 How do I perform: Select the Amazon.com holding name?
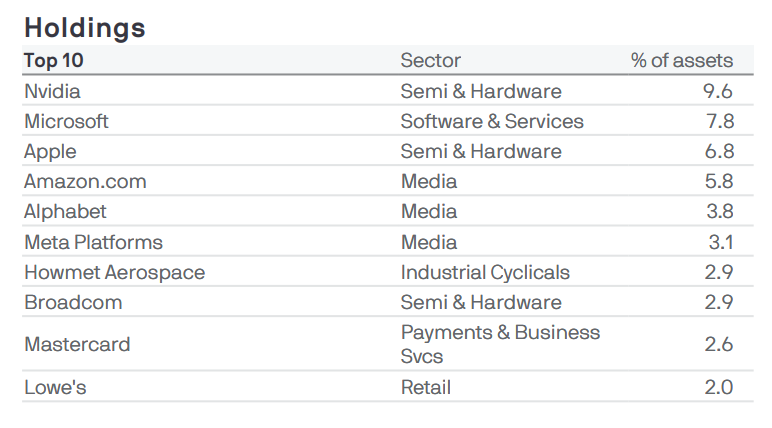[x=85, y=181]
